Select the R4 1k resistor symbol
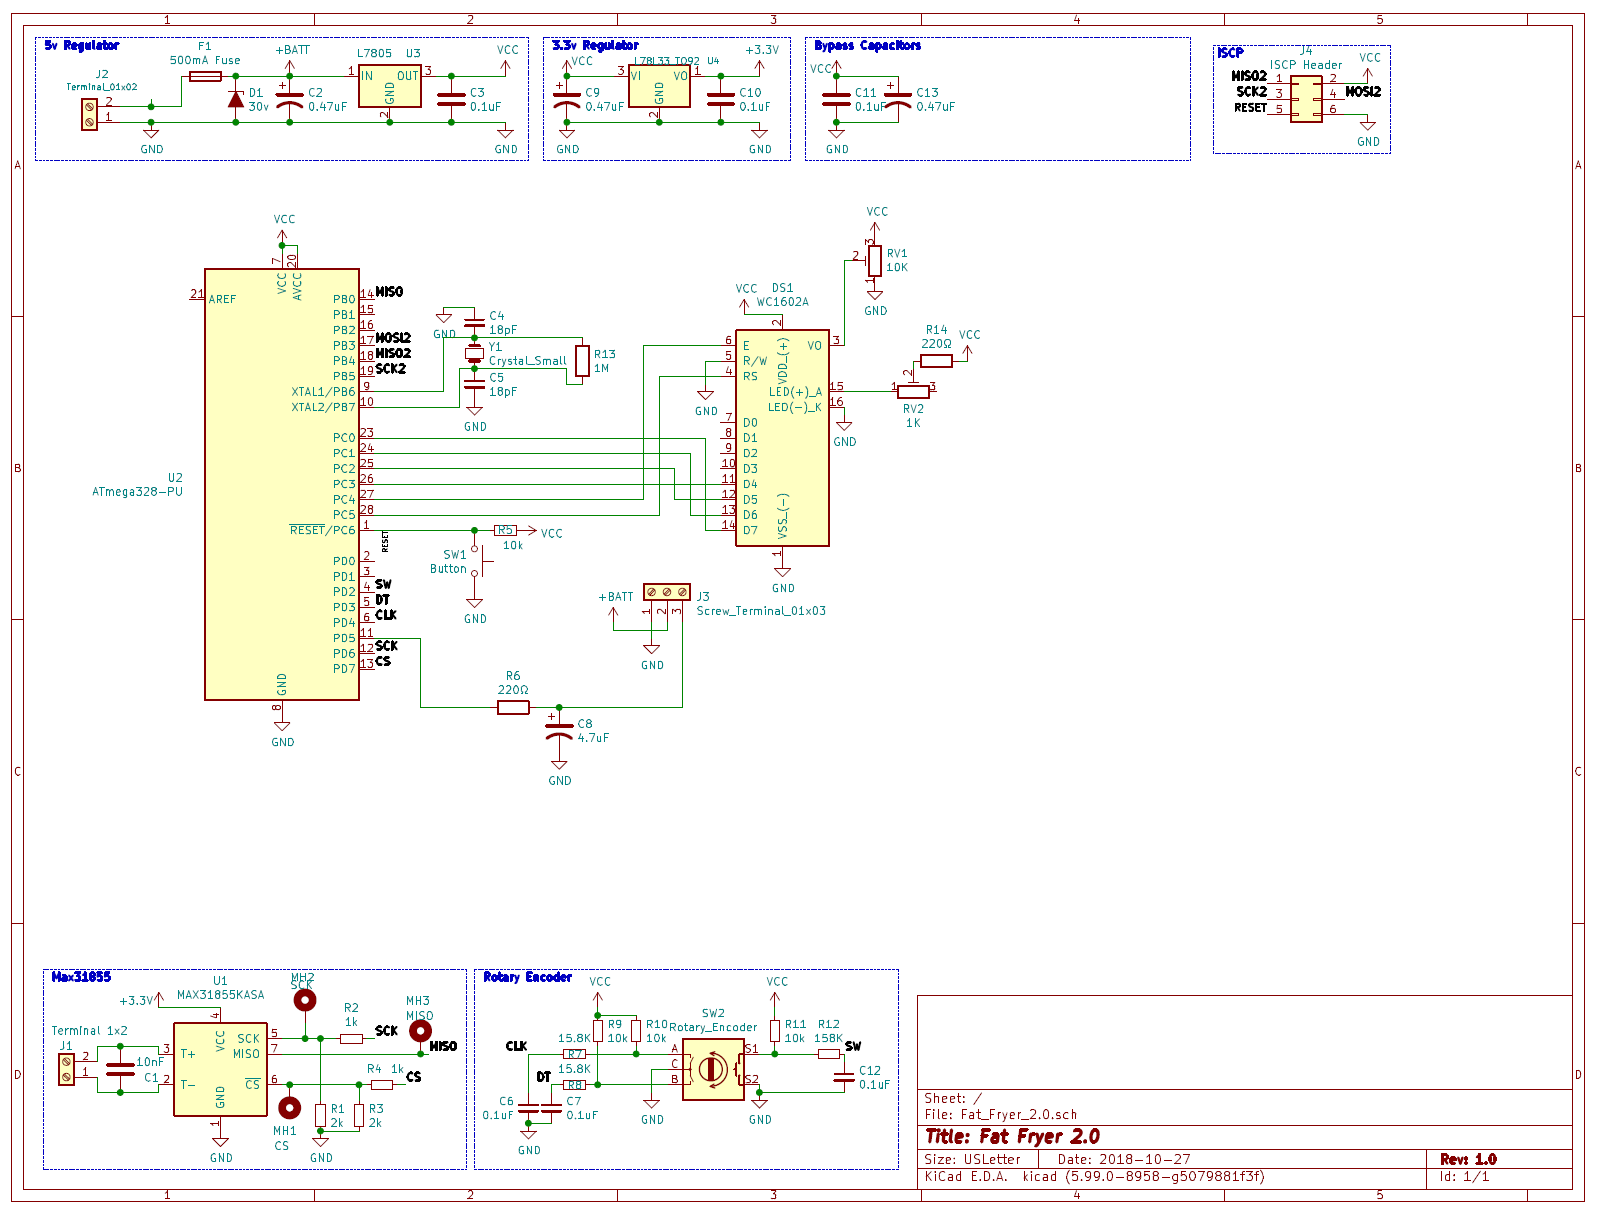The image size is (1602, 1212). click(x=382, y=1084)
